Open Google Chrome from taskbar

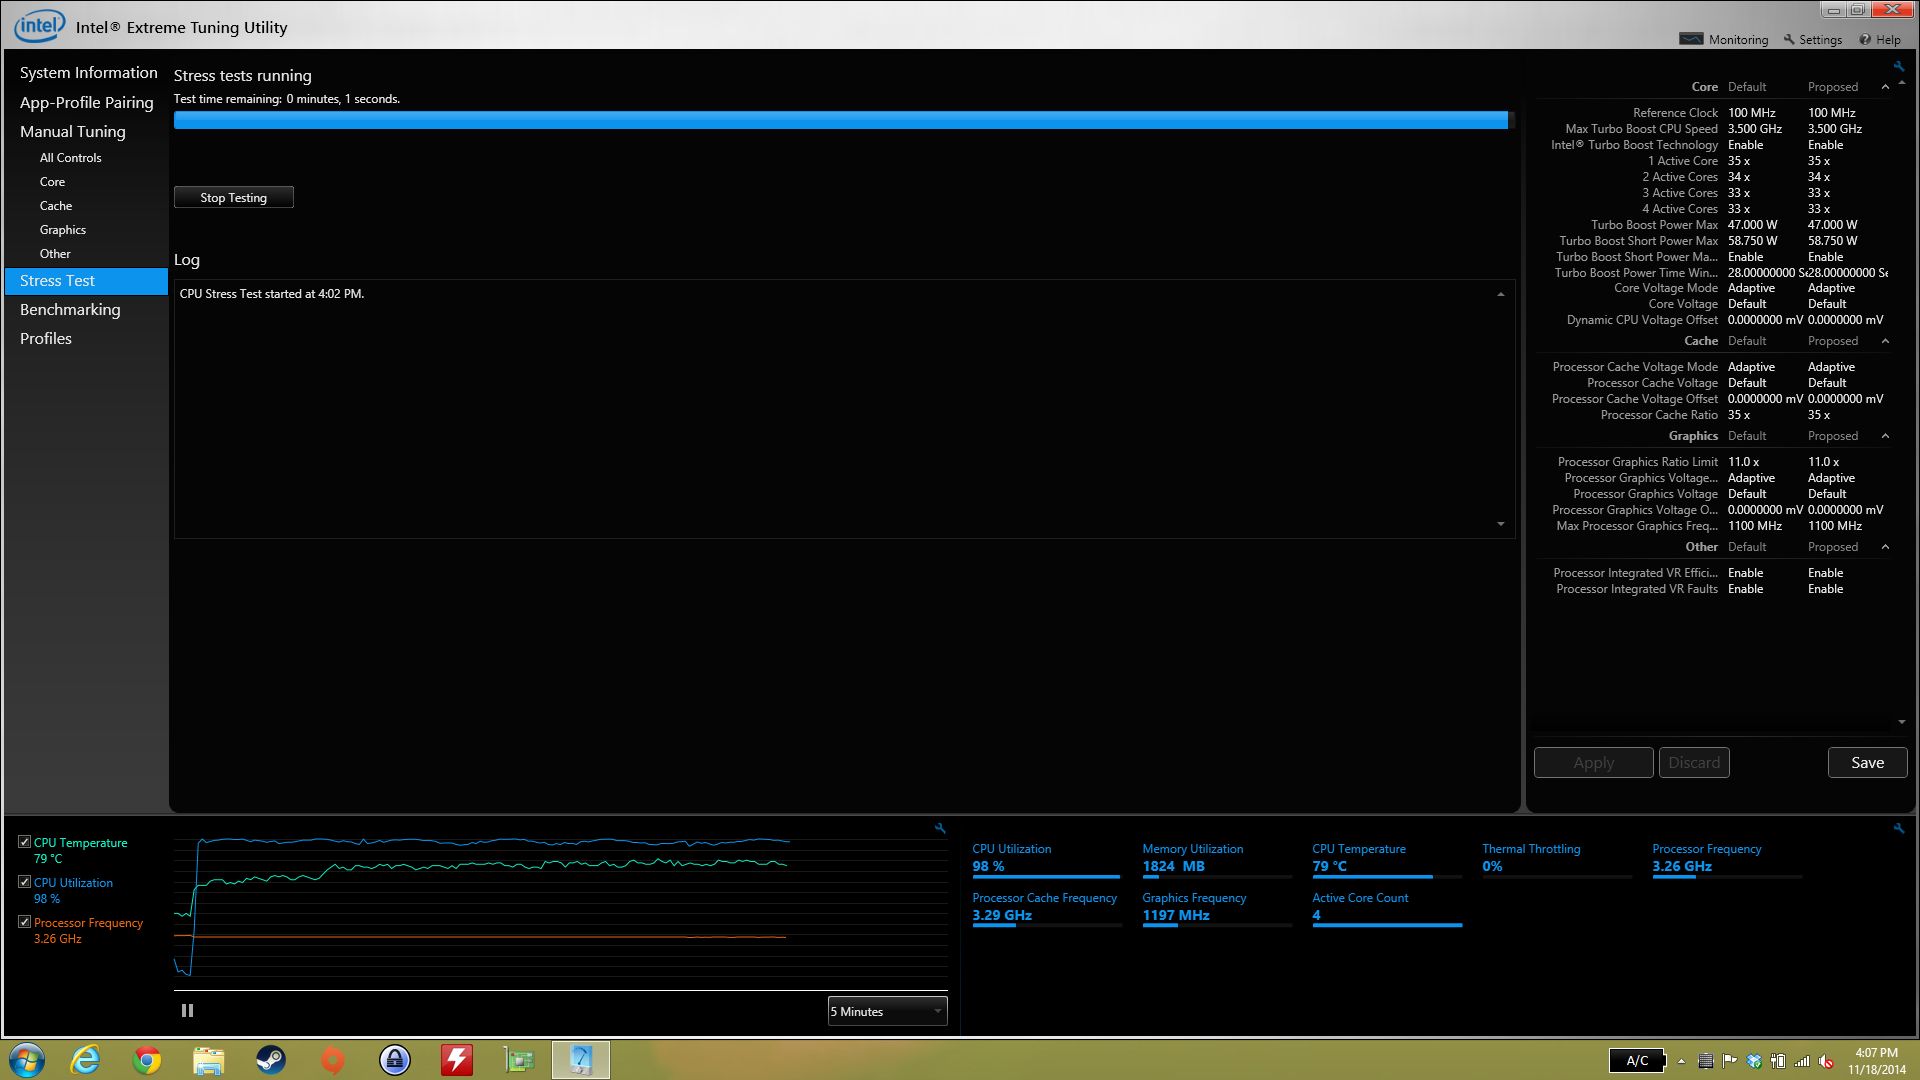point(147,1060)
